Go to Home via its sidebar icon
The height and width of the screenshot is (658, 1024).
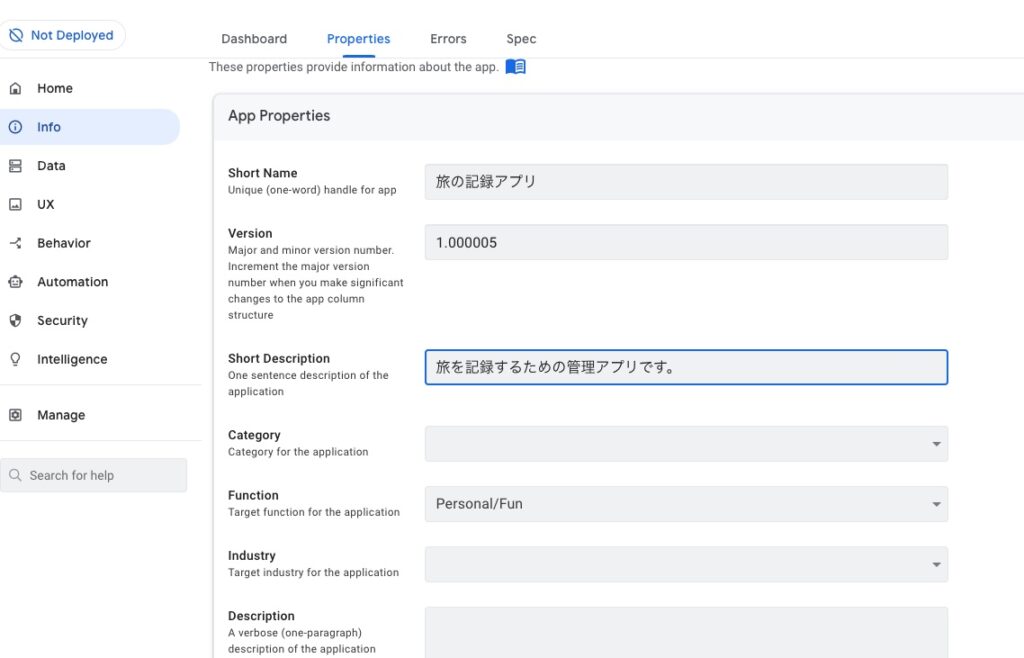pos(16,88)
